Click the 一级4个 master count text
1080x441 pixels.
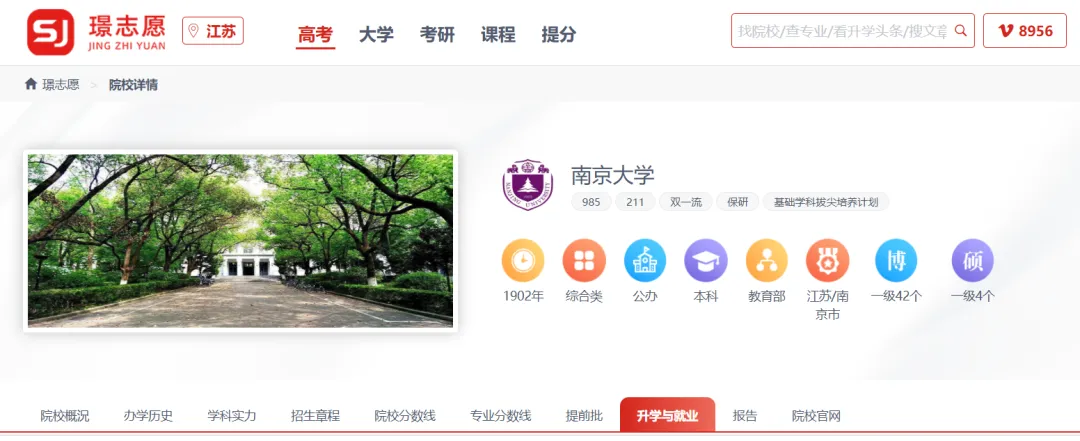[x=973, y=297]
